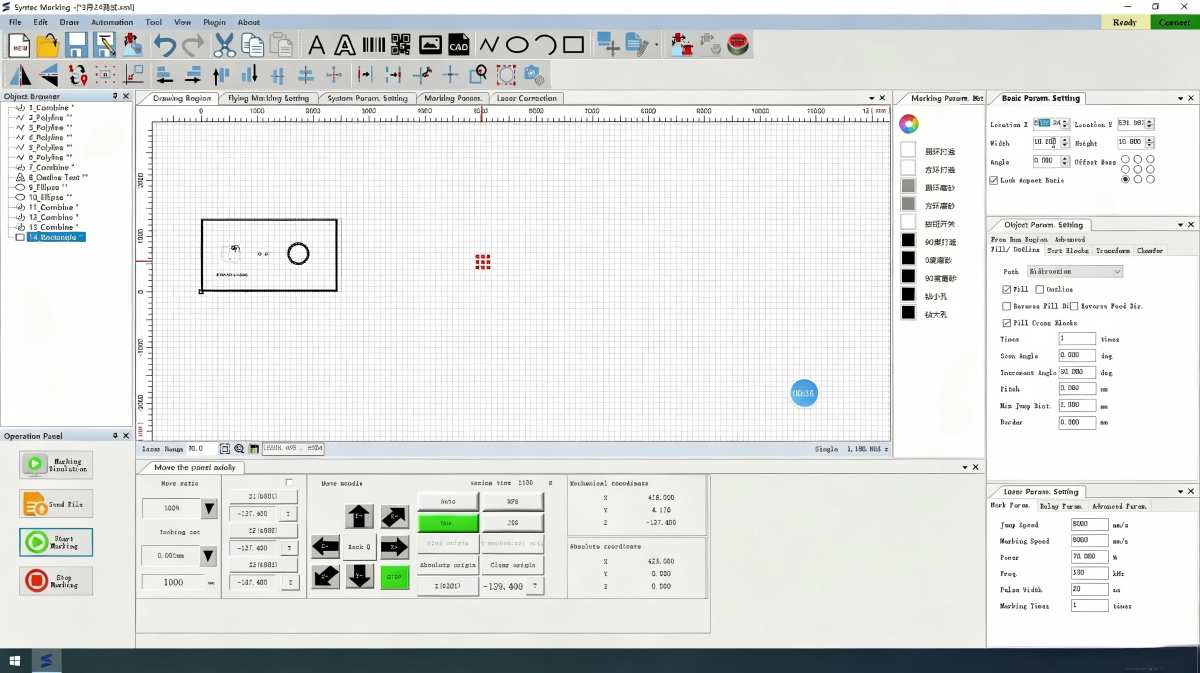
Task: Select top-left Offset Base radio button
Action: click(1126, 158)
